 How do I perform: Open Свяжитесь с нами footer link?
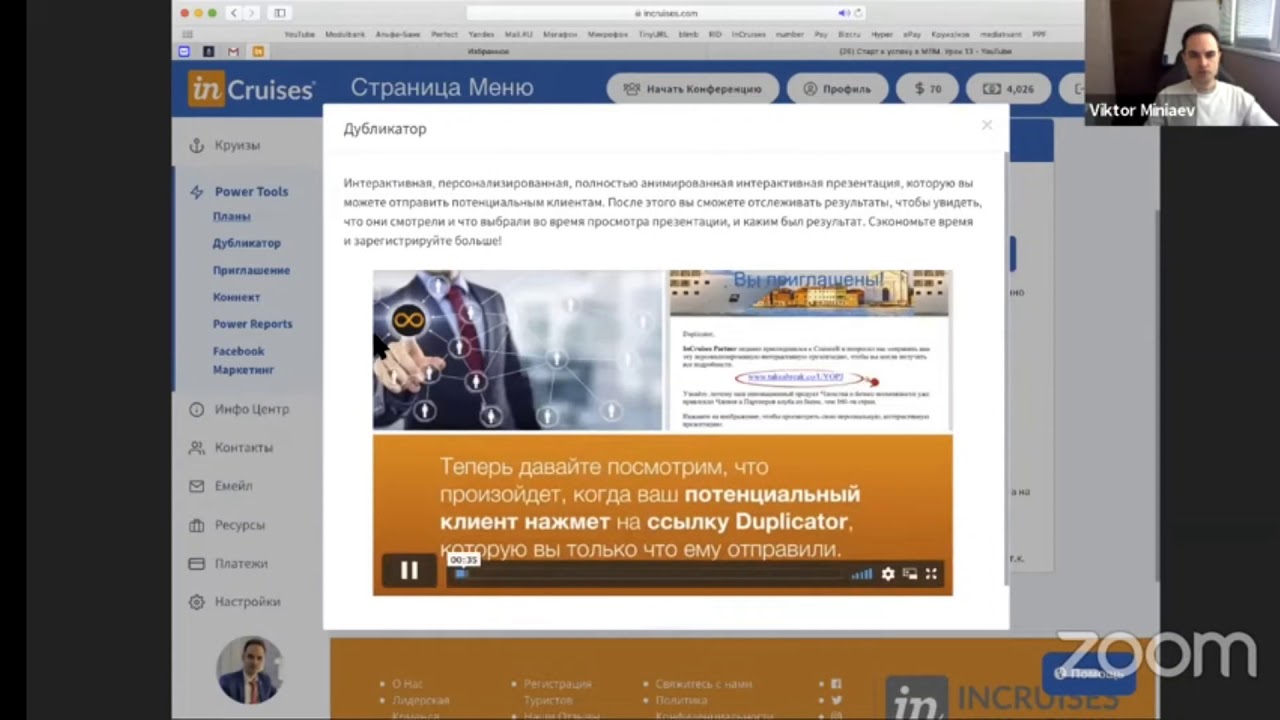[704, 684]
